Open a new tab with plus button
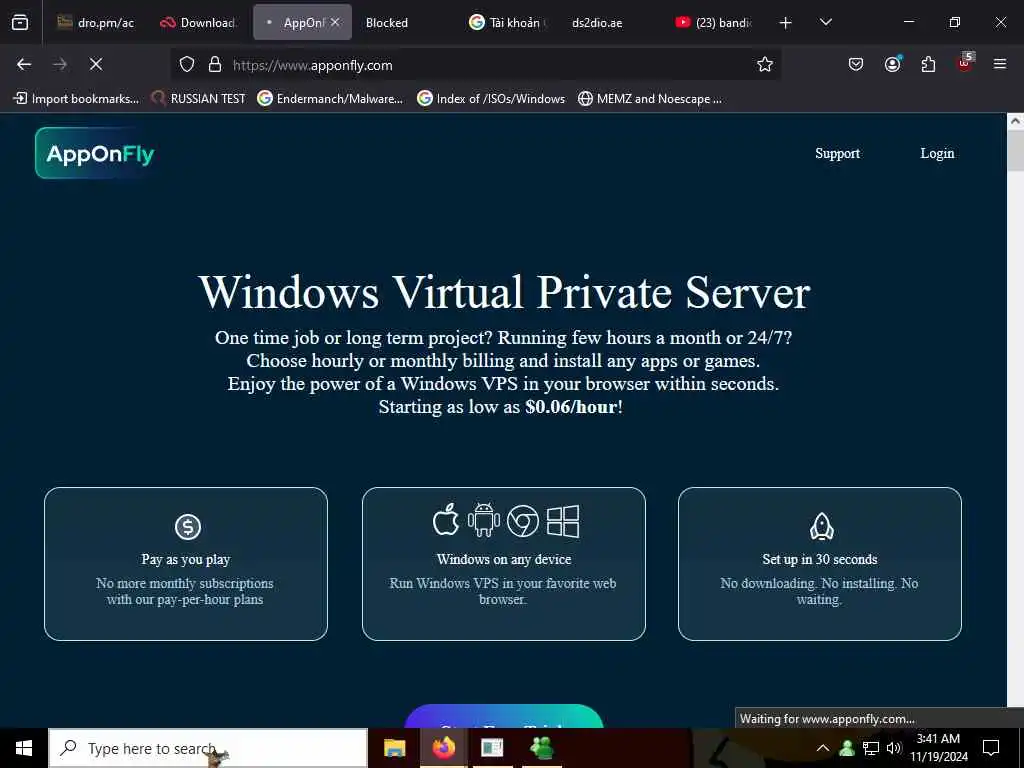 pyautogui.click(x=786, y=23)
